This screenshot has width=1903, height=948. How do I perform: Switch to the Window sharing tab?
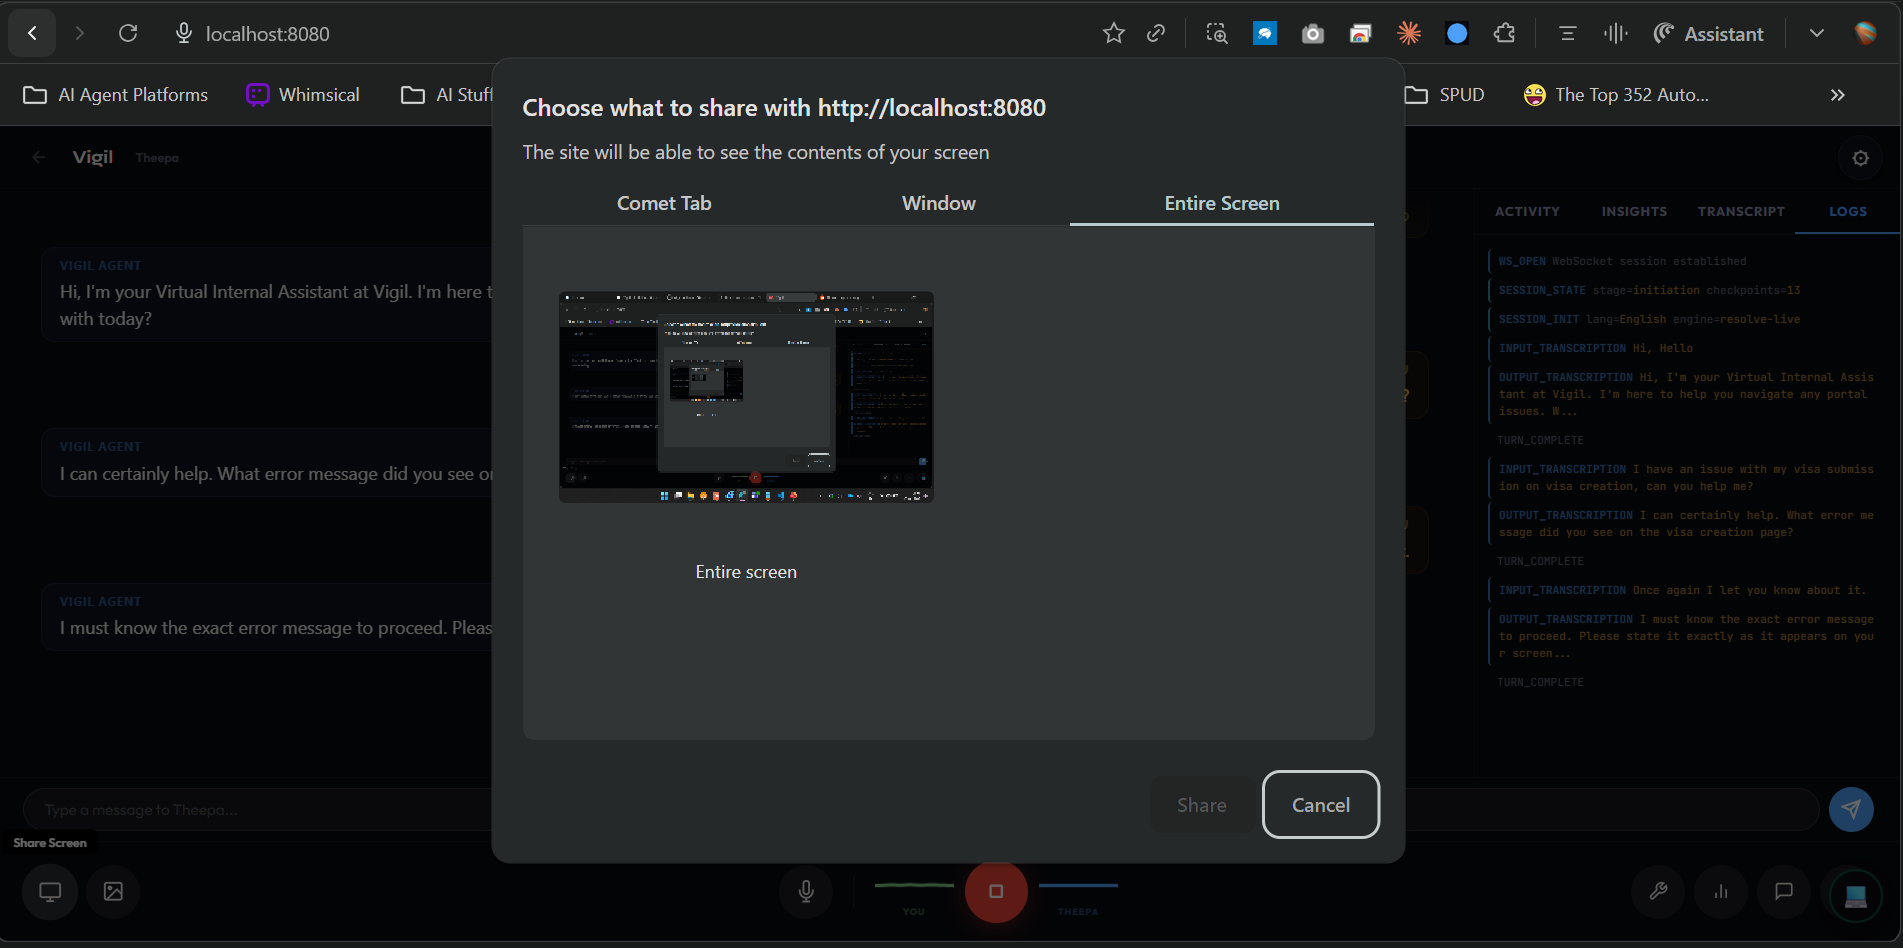tap(938, 203)
